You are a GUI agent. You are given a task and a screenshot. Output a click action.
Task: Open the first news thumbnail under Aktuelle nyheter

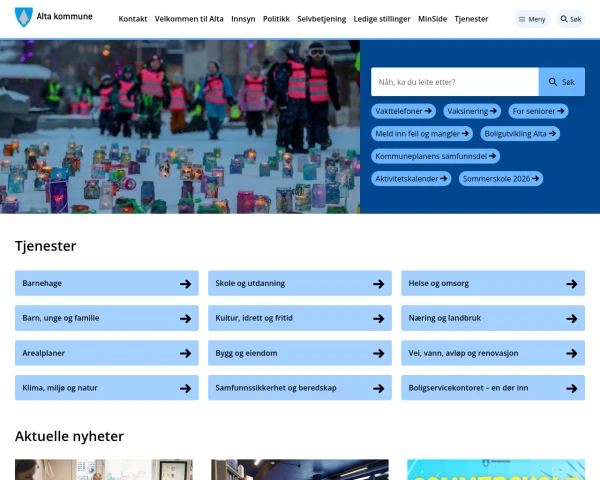tap(104, 470)
